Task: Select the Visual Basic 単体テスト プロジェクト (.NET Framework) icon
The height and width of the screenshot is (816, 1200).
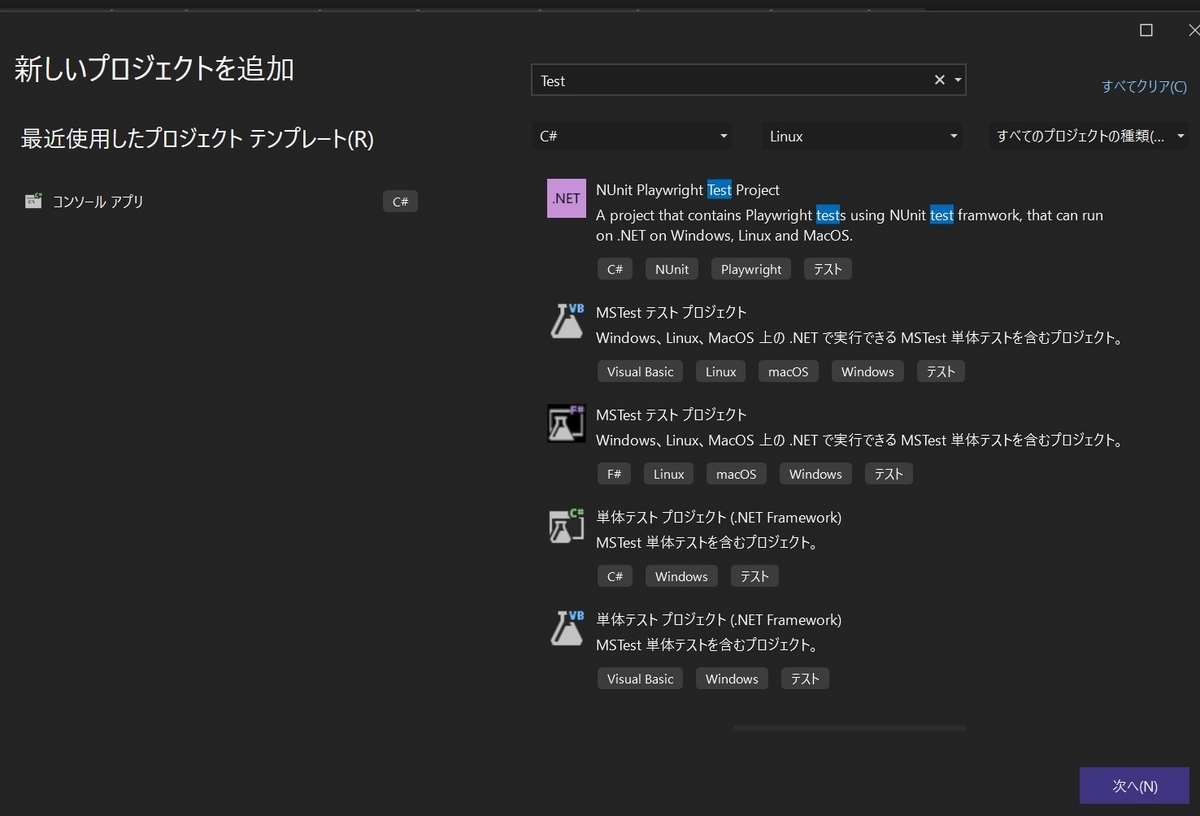Action: [x=567, y=628]
